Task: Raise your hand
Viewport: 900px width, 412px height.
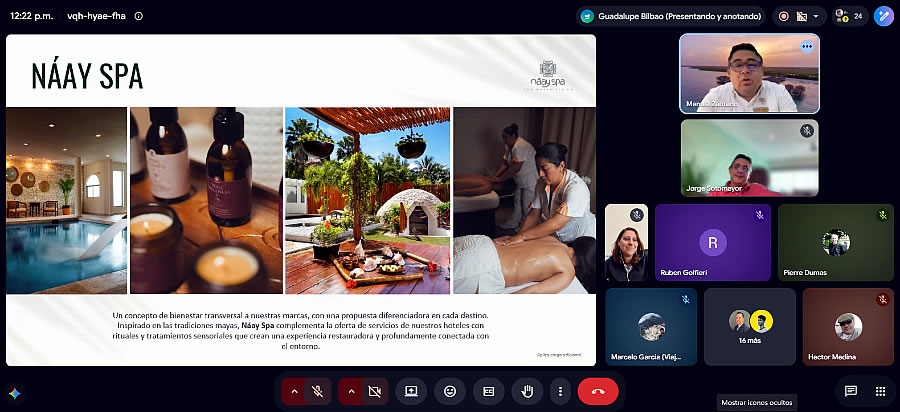Action: tap(527, 391)
